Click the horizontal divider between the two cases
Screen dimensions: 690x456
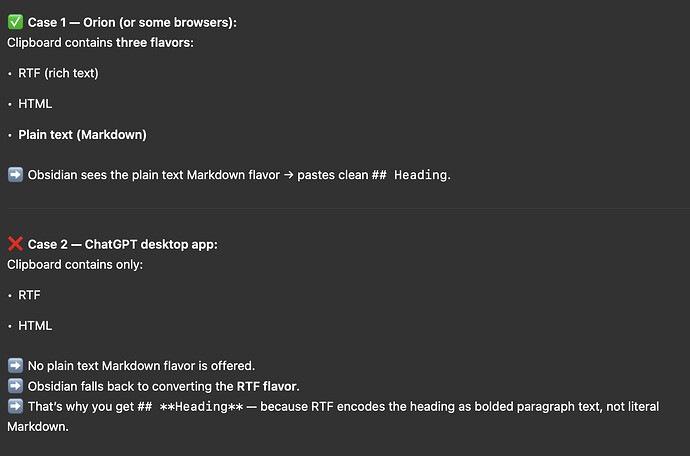click(x=345, y=209)
